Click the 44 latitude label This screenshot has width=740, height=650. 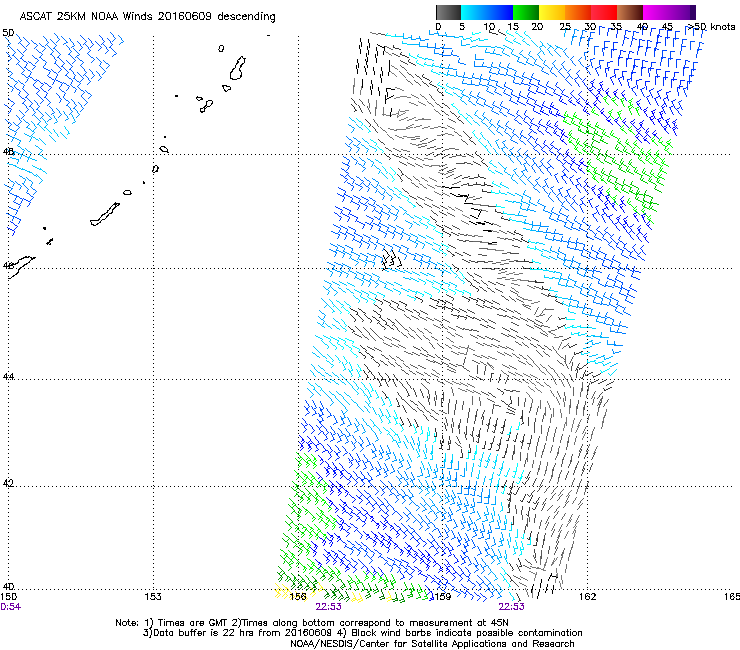[8, 377]
